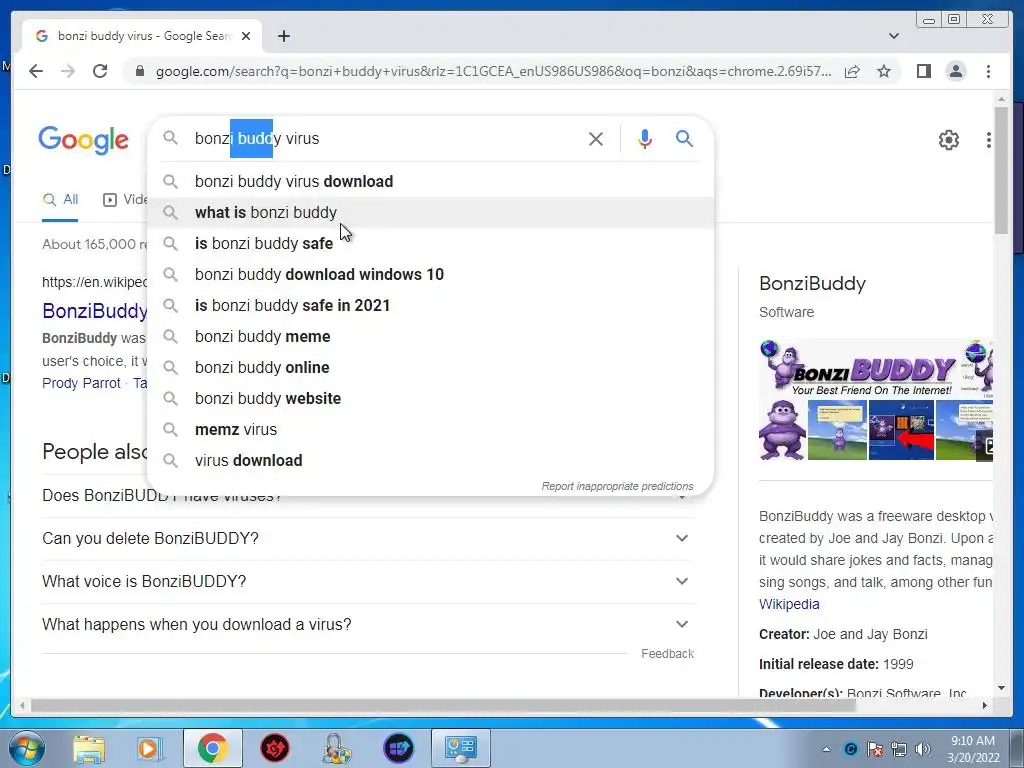The width and height of the screenshot is (1024, 768).
Task: Open the Control Panel taskbar window
Action: (x=460, y=748)
